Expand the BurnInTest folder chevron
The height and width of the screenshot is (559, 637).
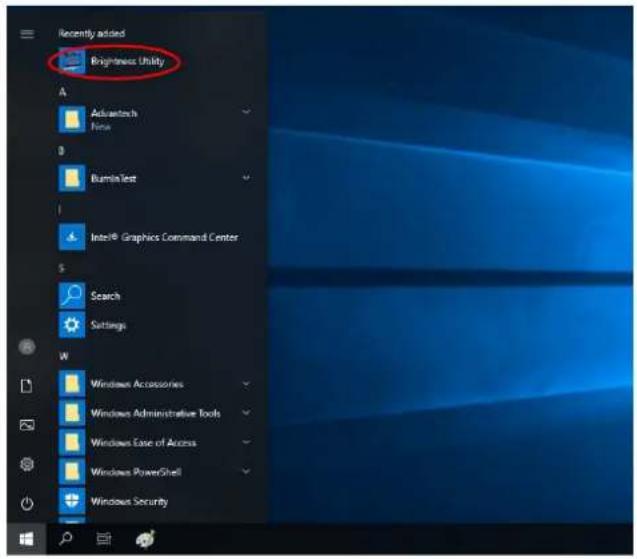(x=246, y=178)
